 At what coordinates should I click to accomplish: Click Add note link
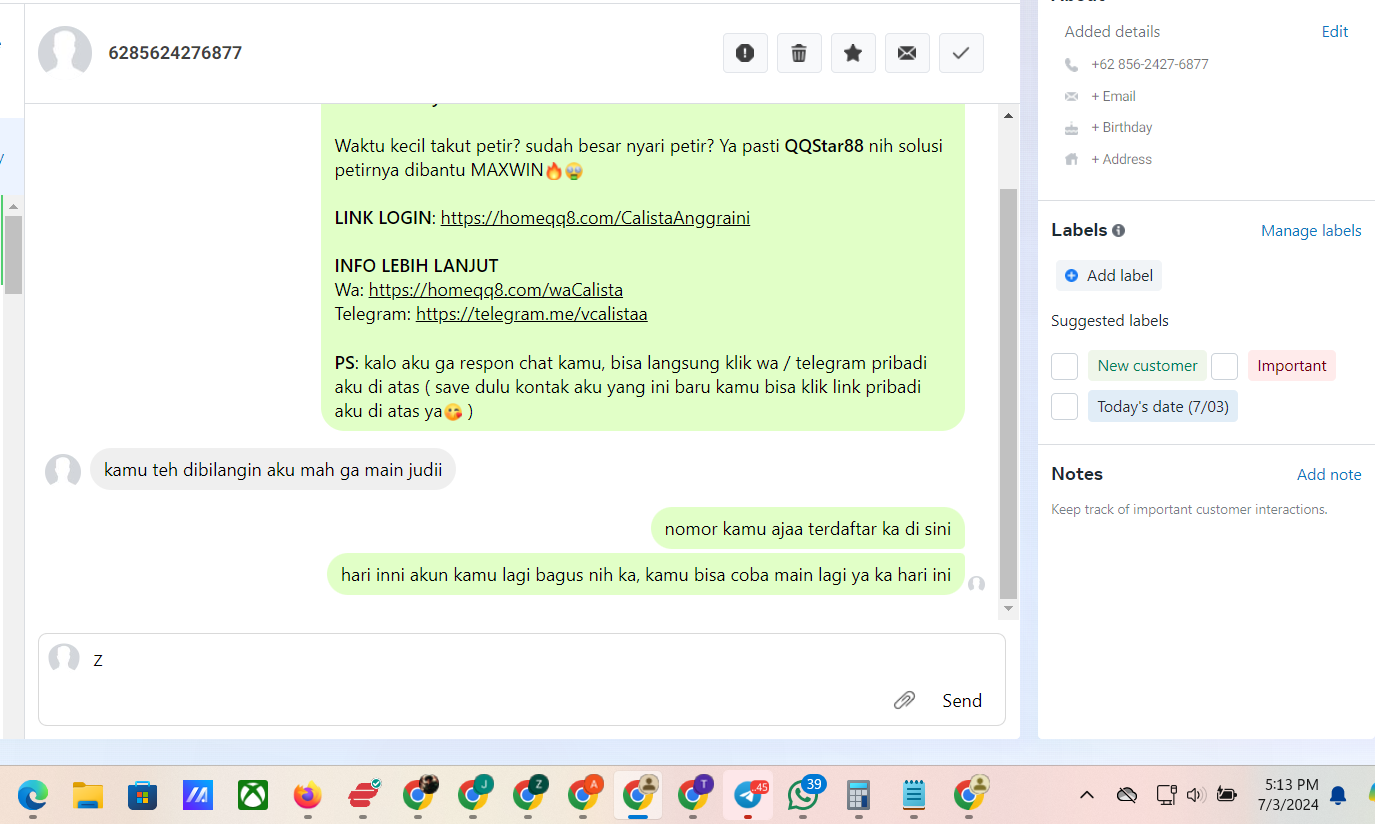point(1329,475)
